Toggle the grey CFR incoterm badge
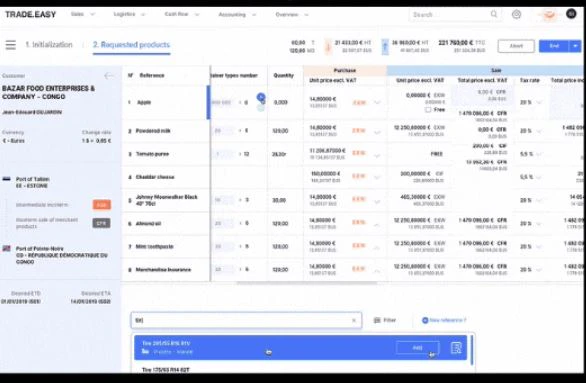Screen dimensions: 586x383 click(102, 223)
